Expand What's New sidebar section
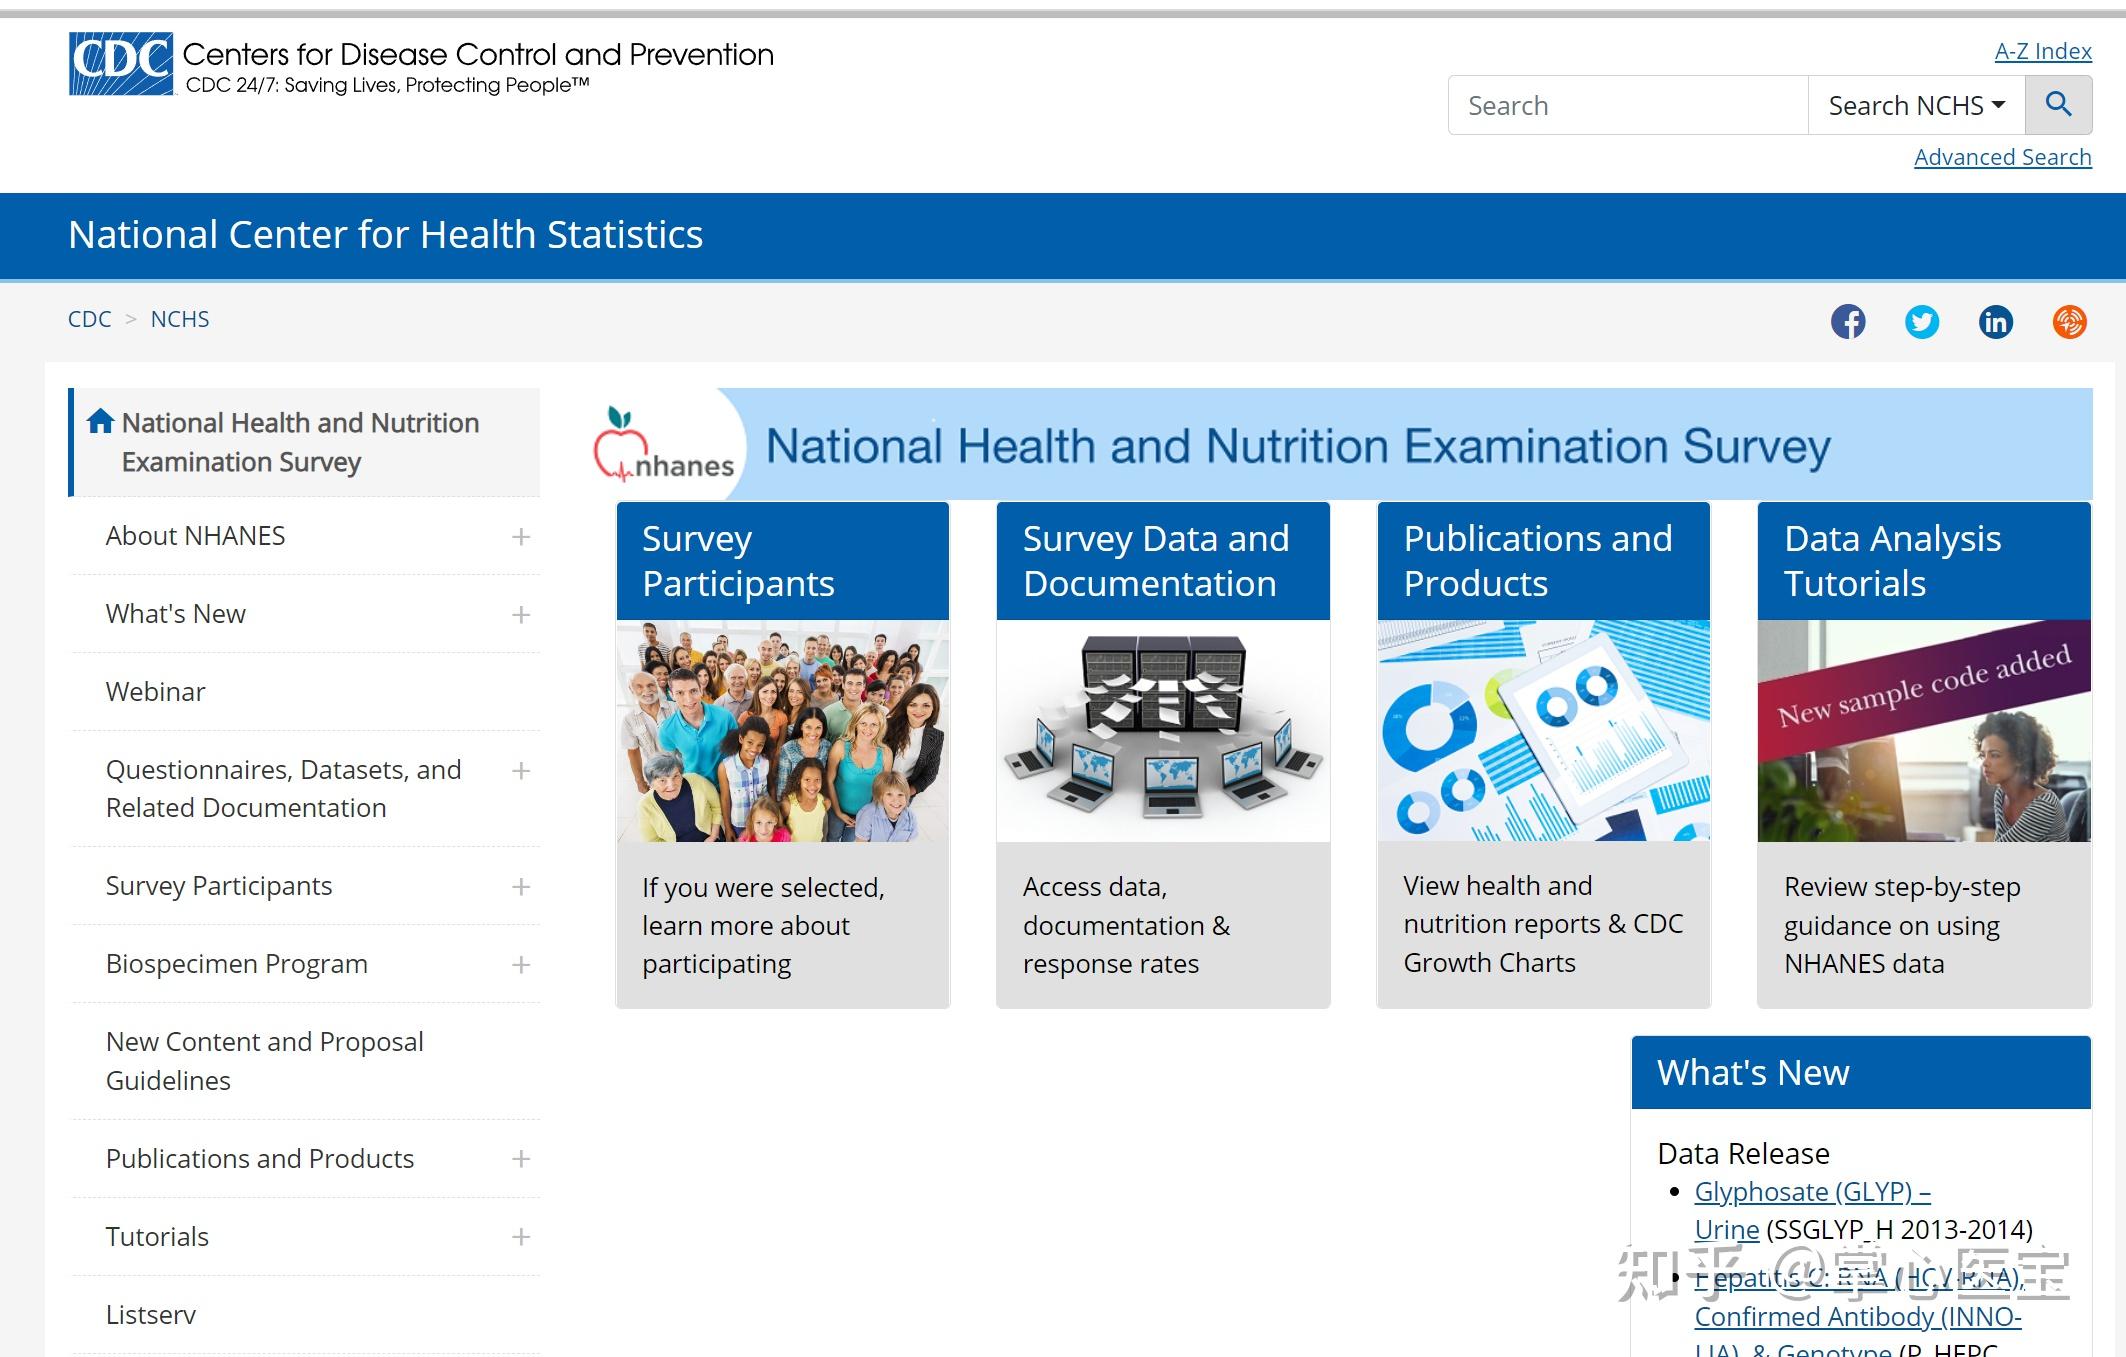Viewport: 2126px width, 1357px height. point(520,615)
